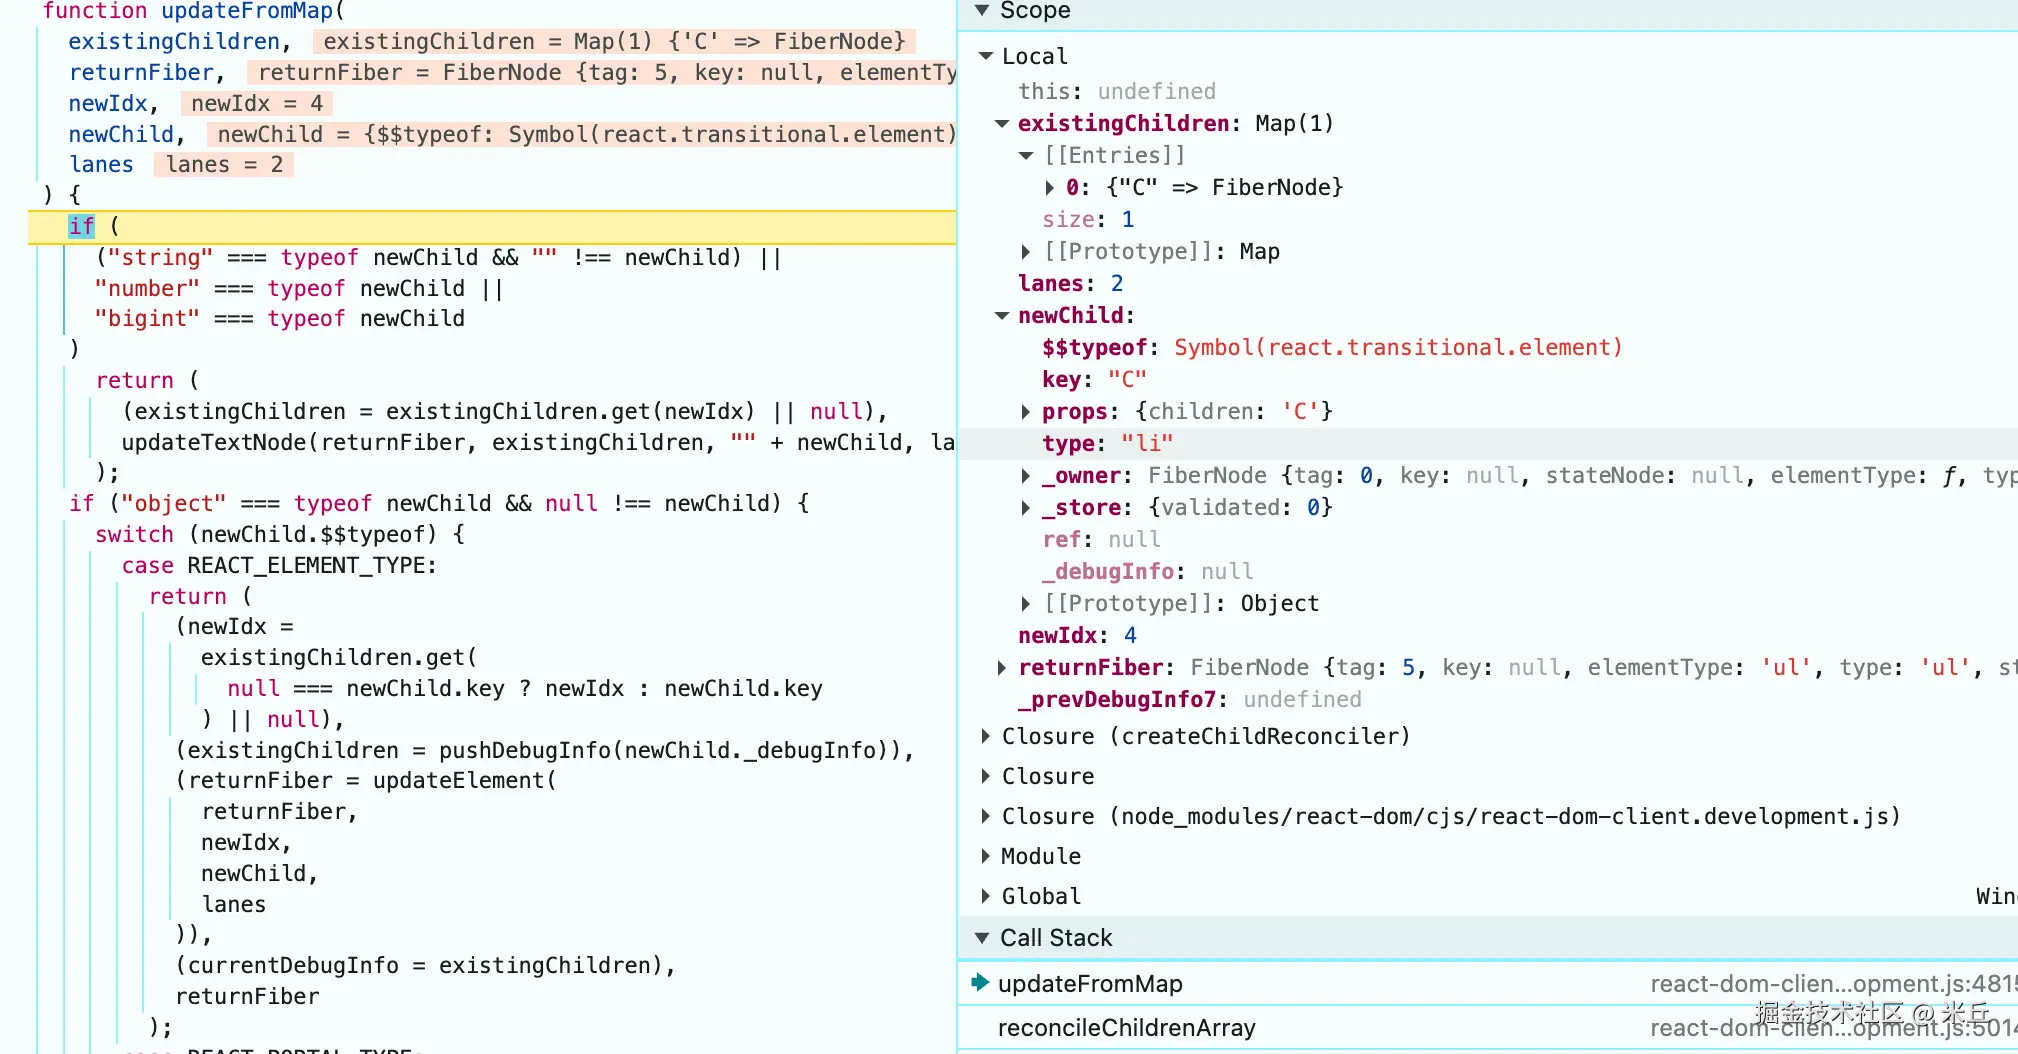2018x1054 pixels.
Task: Collapse the existingChildren Map entry
Action: pos(1002,123)
